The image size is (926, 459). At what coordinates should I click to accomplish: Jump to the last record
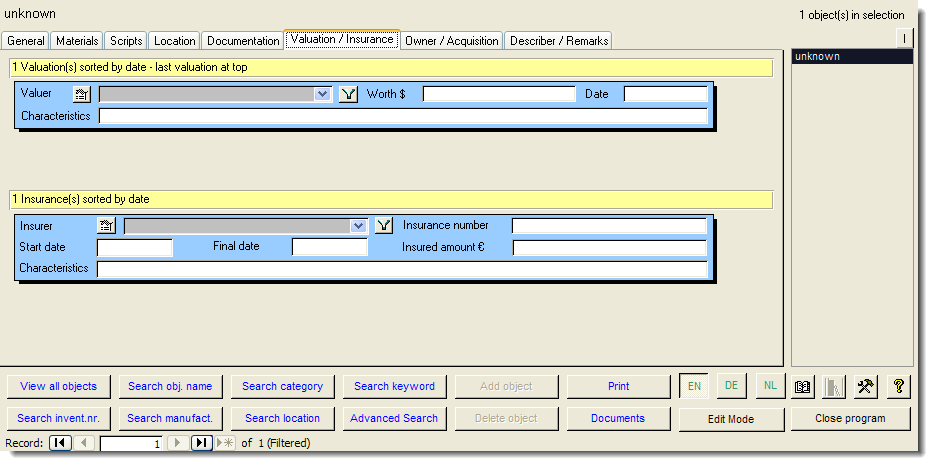201,443
